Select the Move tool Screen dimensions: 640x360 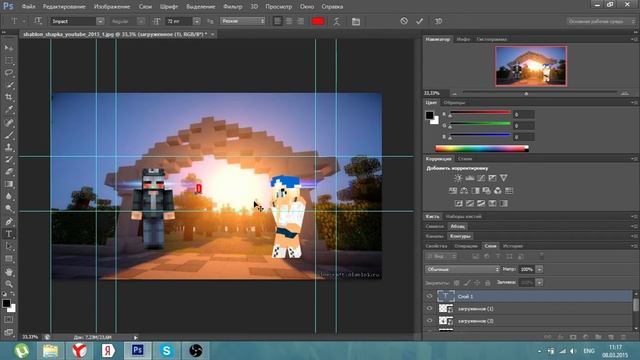click(x=9, y=48)
